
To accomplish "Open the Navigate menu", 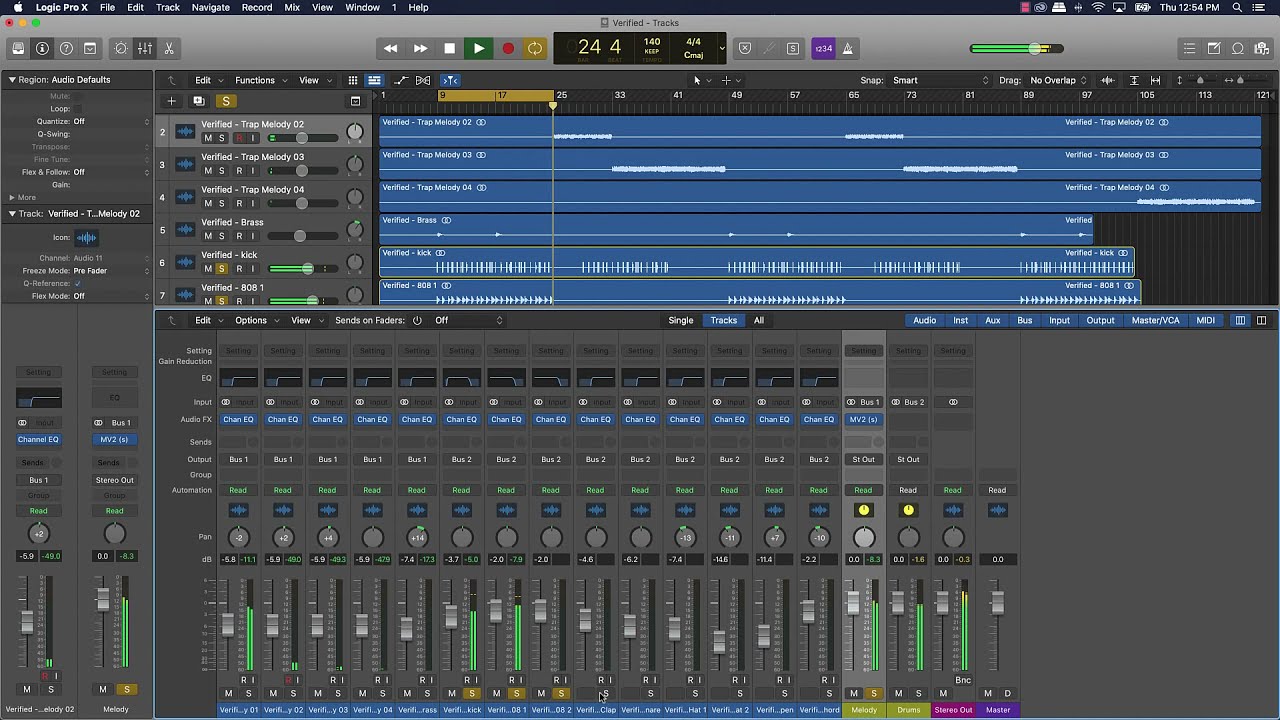I will point(210,7).
